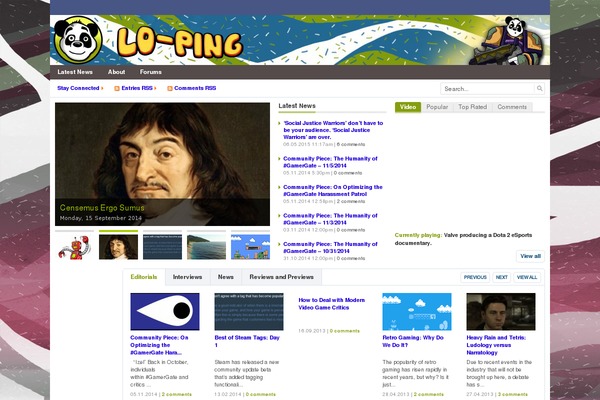Click 0 comments under Modern Video Game Critics
This screenshot has width=600, height=400.
(345, 331)
